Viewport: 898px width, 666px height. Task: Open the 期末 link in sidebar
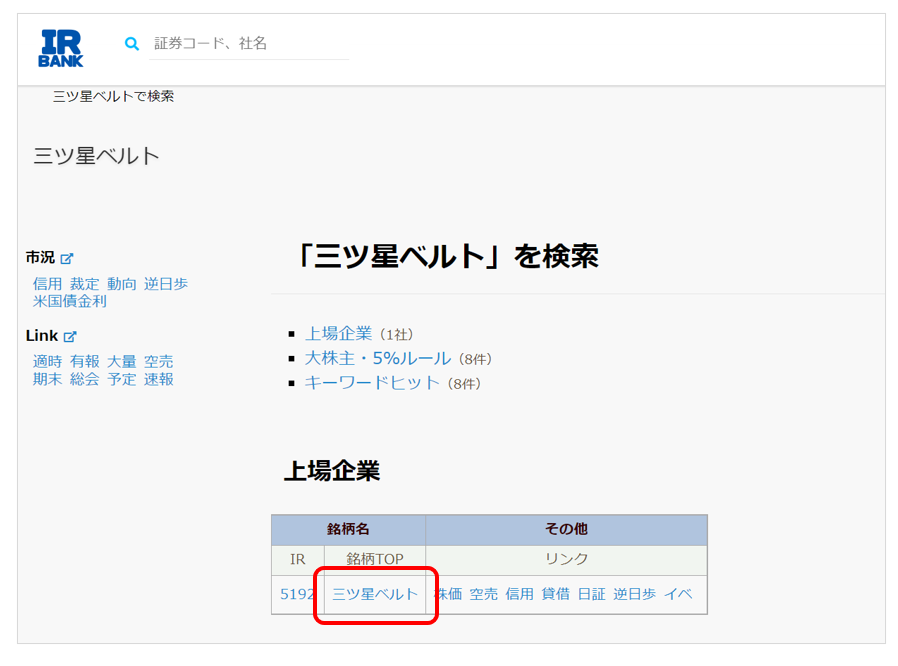[x=47, y=379]
